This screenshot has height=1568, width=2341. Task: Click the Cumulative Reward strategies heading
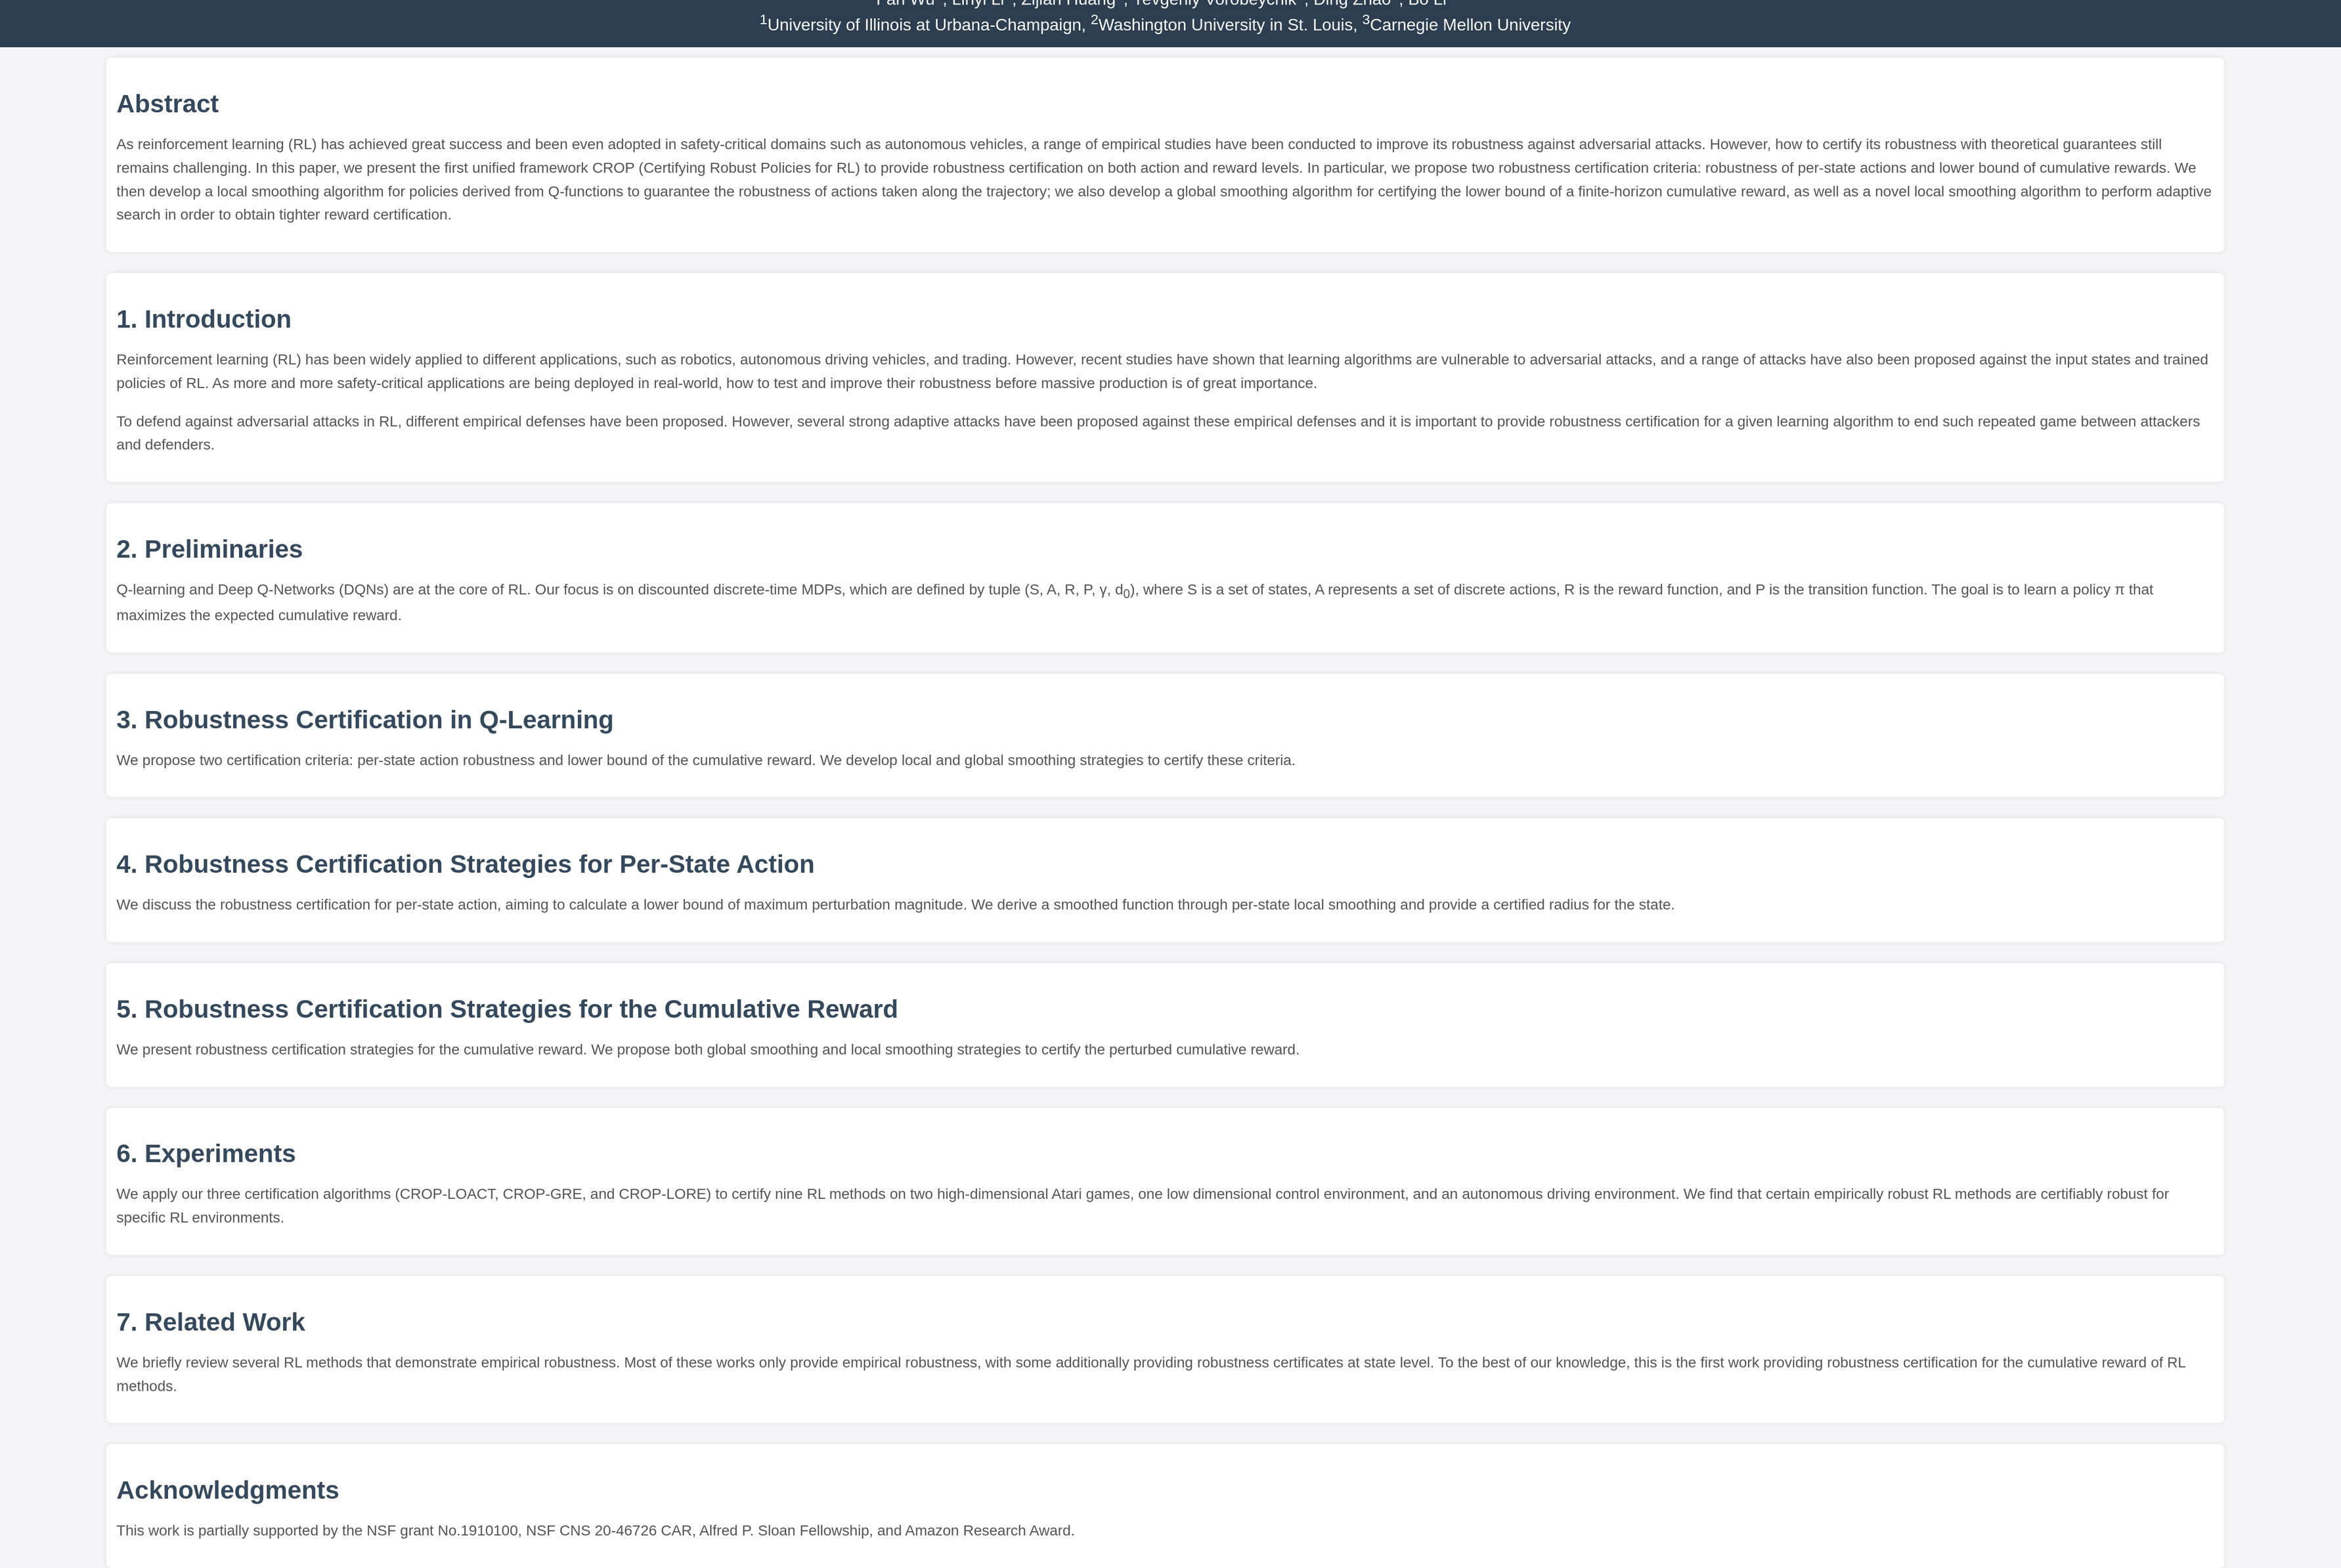point(506,1009)
